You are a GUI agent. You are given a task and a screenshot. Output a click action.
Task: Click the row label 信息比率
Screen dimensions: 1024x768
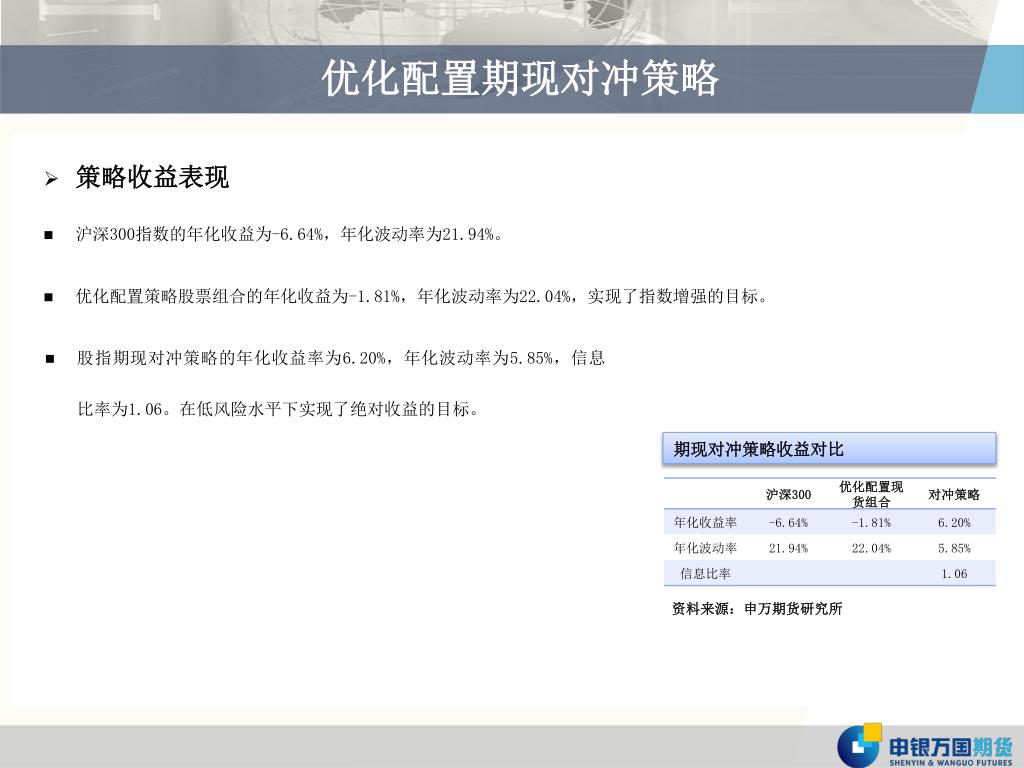click(705, 573)
